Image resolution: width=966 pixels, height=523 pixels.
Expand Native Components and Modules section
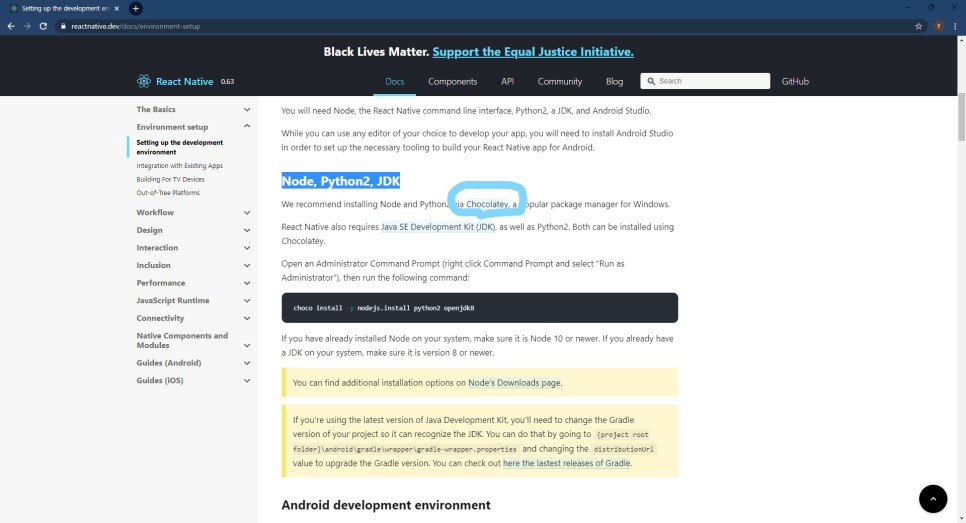[x=192, y=341]
